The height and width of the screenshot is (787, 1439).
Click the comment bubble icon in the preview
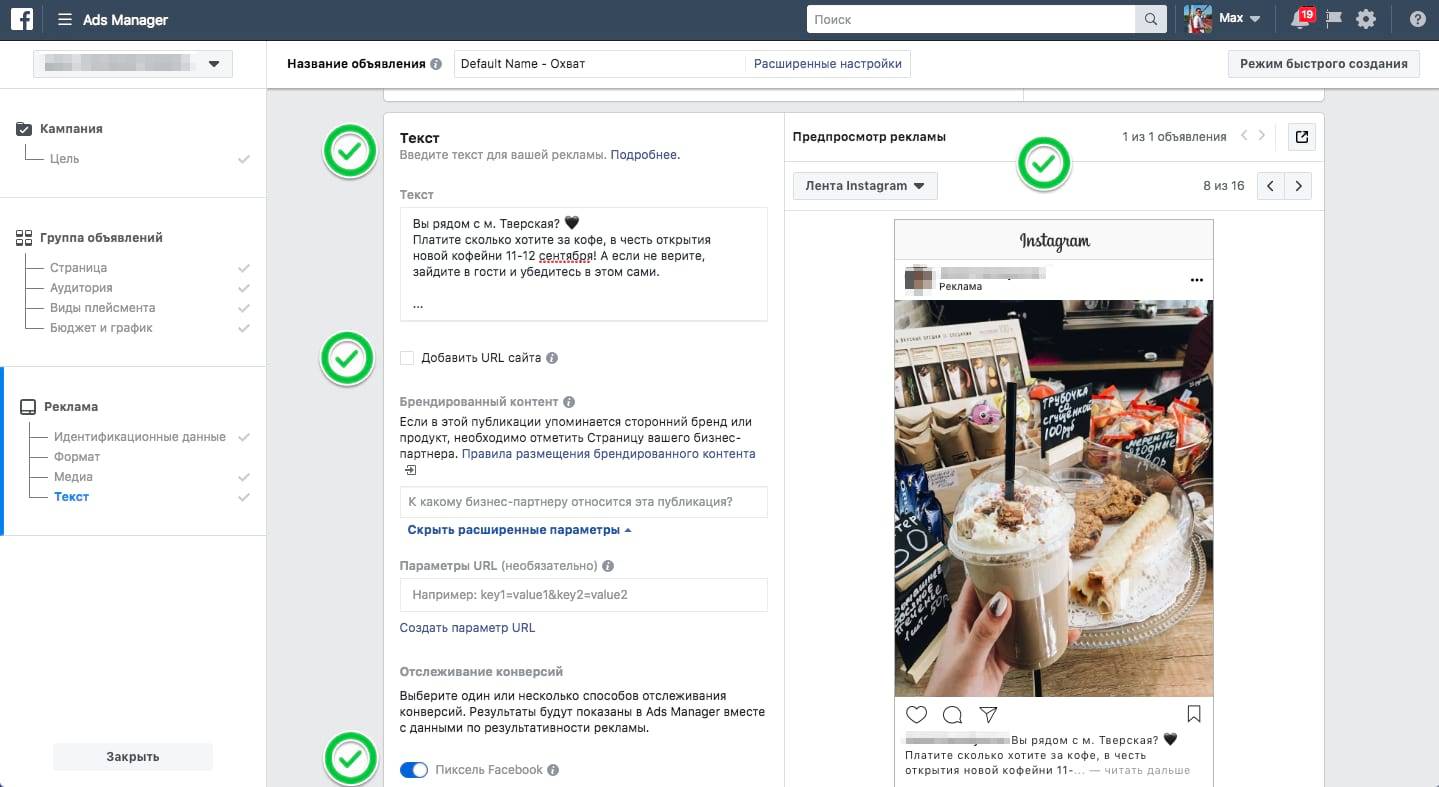(x=952, y=714)
